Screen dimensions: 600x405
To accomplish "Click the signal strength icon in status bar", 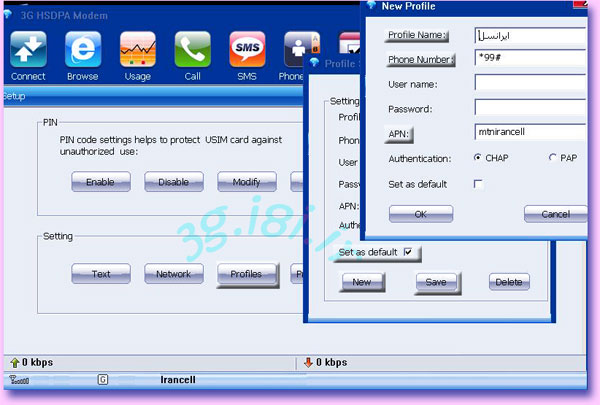I will coord(19,380).
